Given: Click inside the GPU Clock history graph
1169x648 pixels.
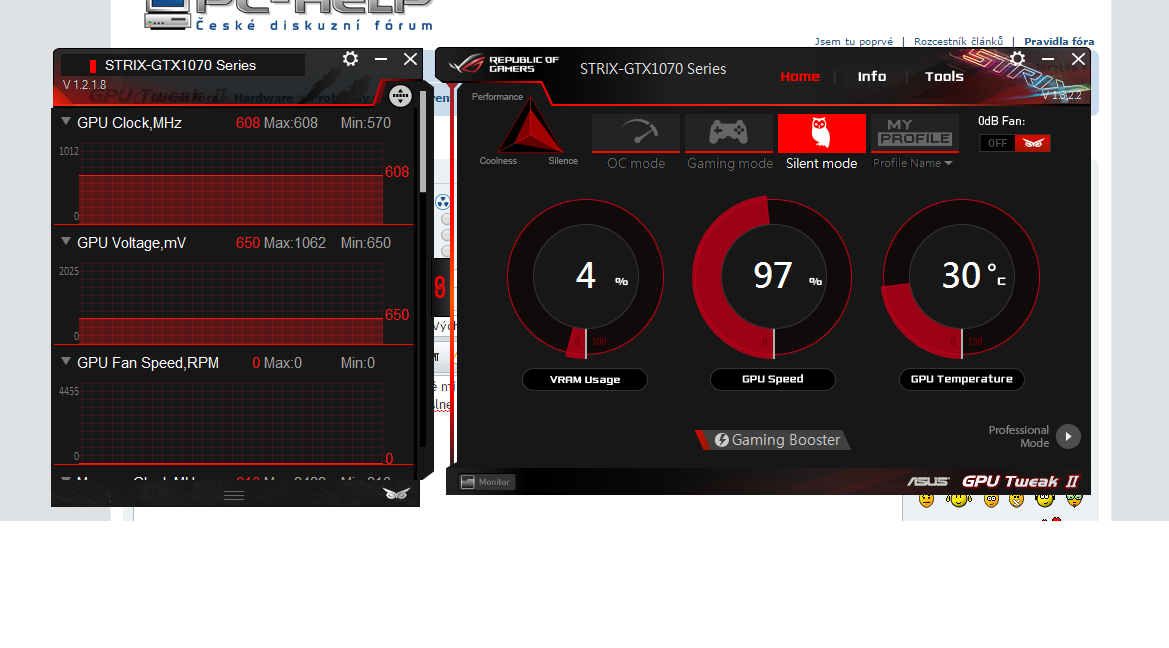Looking at the screenshot, I should [x=231, y=183].
